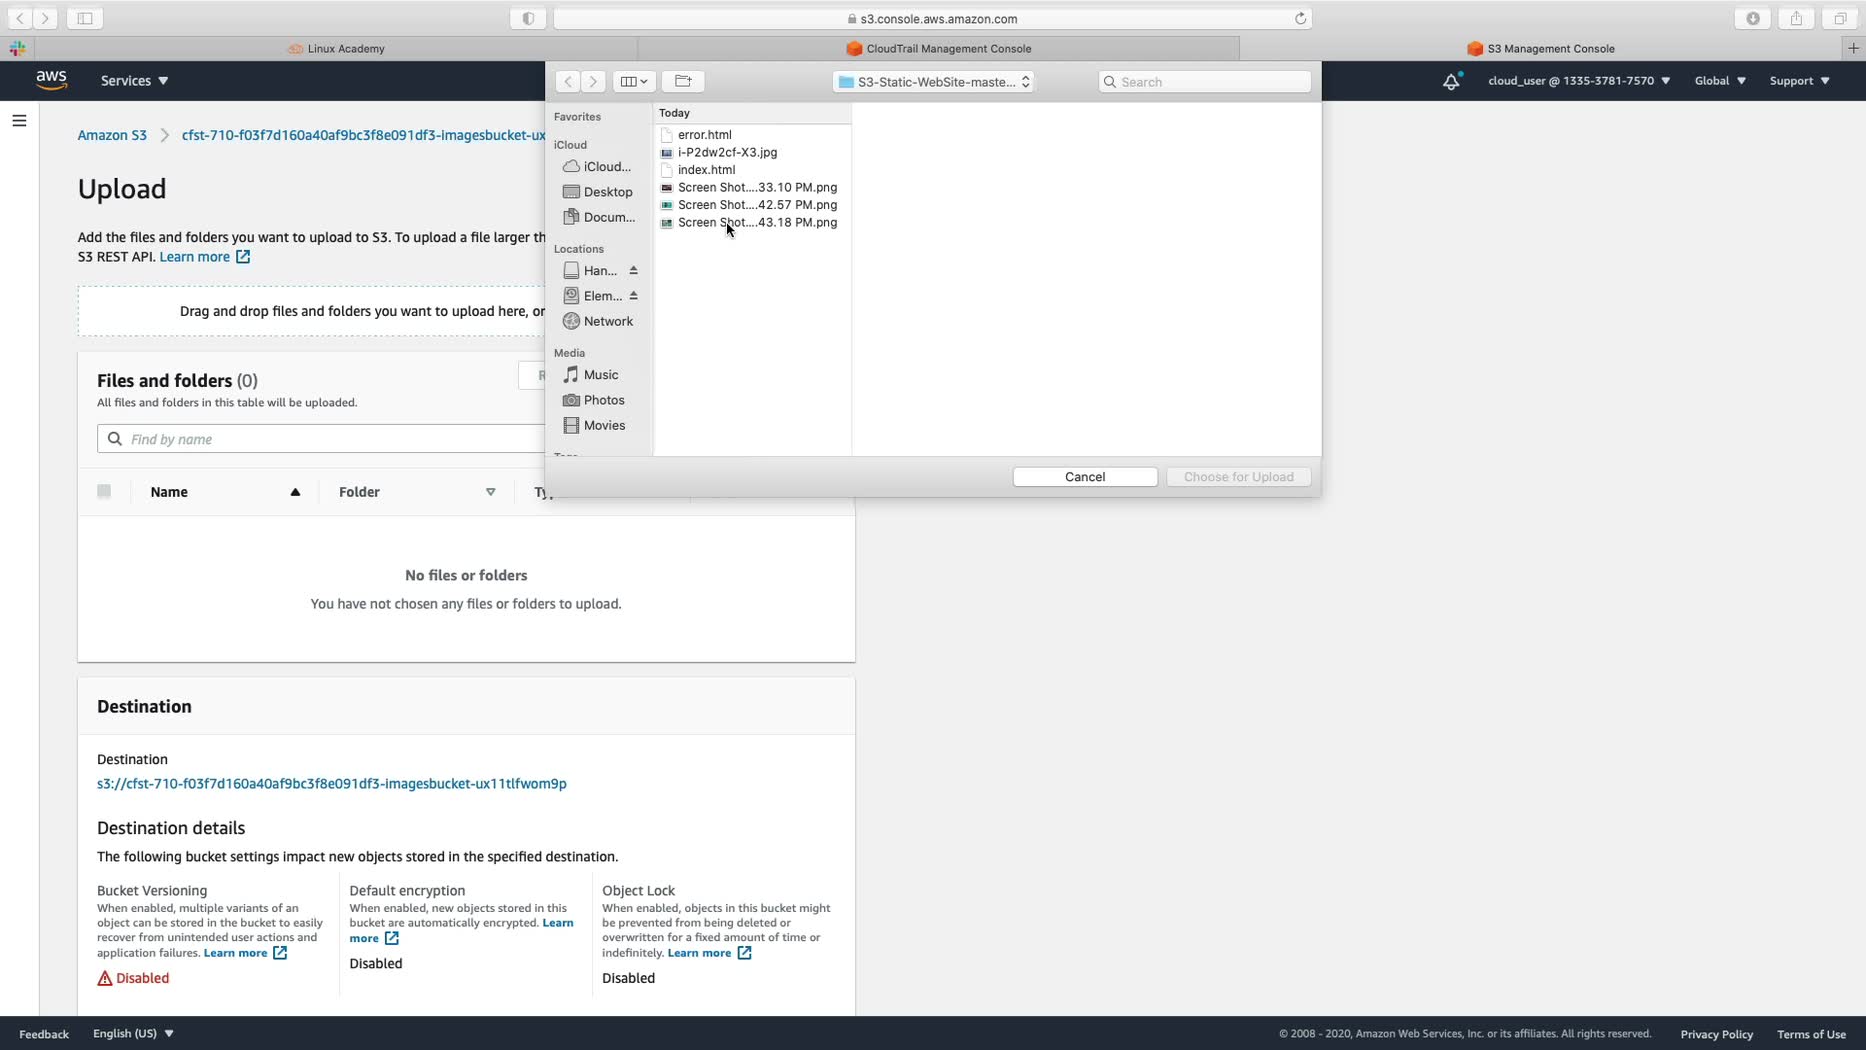
Task: Sort the files table by Folder column
Action: click(417, 492)
